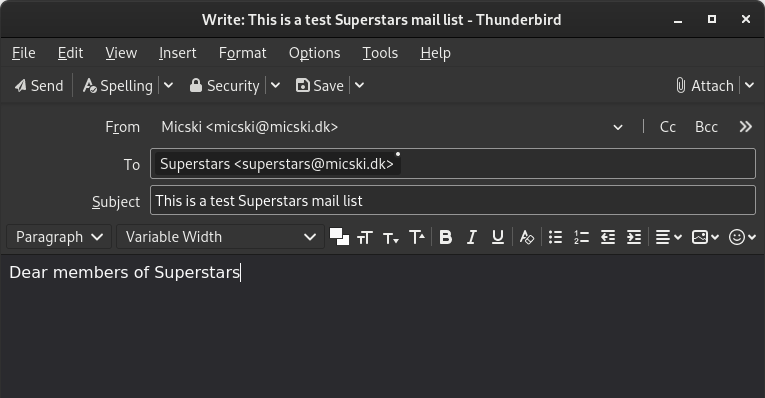The width and height of the screenshot is (765, 398).
Task: Toggle bold text formatting
Action: [445, 237]
